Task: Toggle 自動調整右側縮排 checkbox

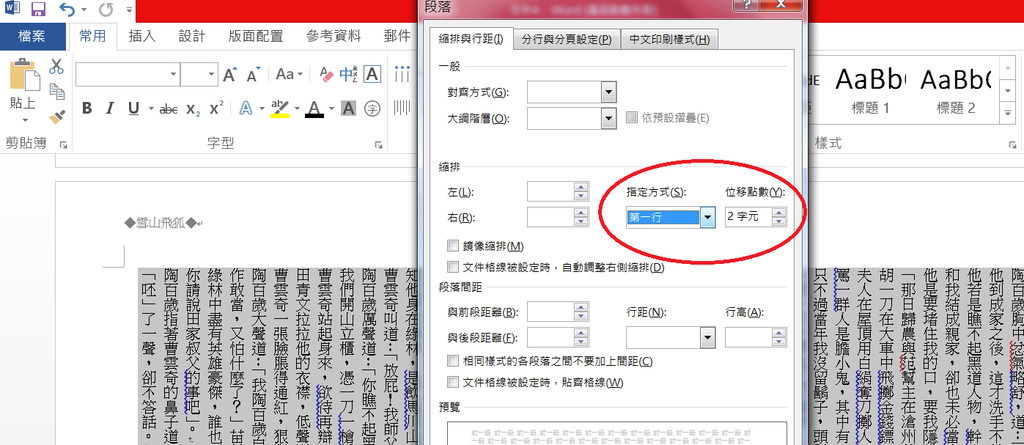Action: [x=453, y=267]
